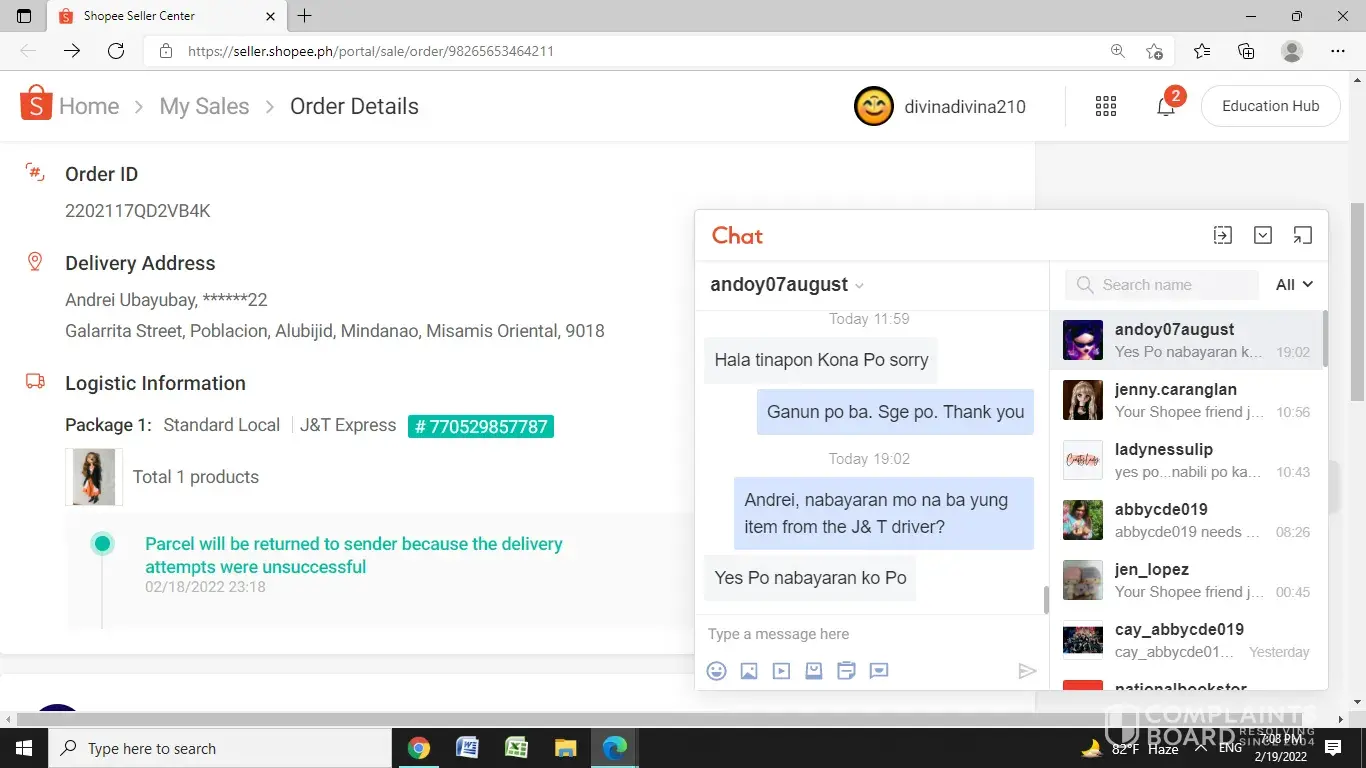Click the 'Yes Po nabayaran ko Po' message
Image resolution: width=1366 pixels, height=768 pixels.
[810, 578]
